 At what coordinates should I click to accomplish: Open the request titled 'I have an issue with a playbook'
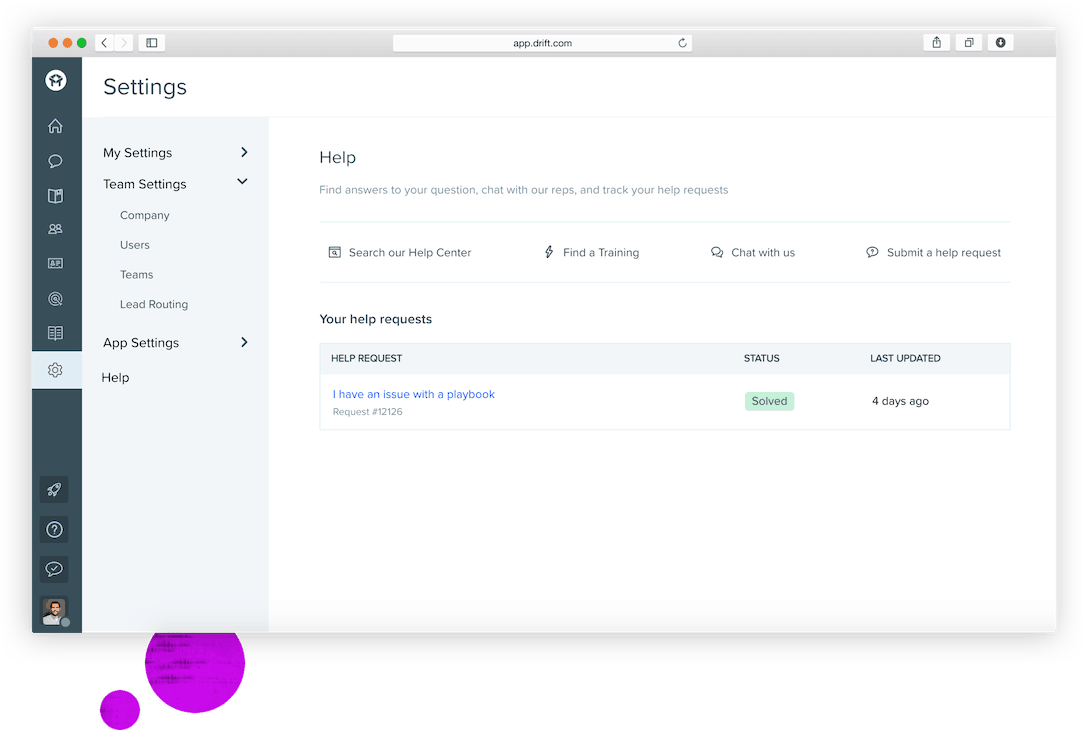413,394
